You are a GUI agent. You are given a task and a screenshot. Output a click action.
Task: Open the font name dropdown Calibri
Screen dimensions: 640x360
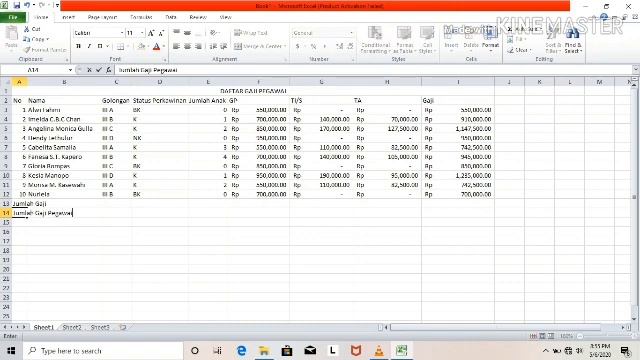tap(122, 33)
